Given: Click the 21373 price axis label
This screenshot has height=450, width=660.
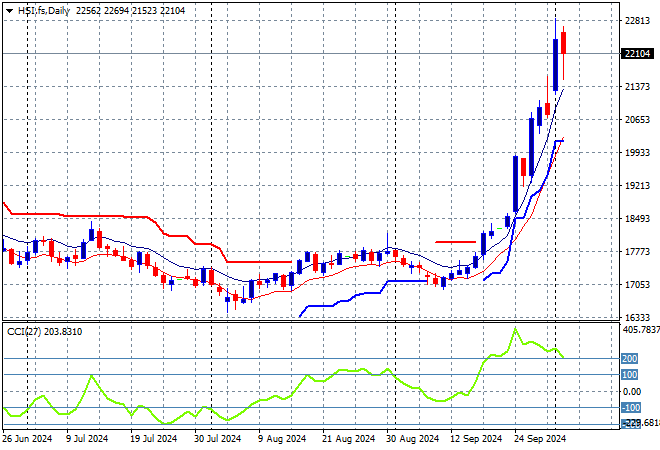Looking at the screenshot, I should [x=637, y=87].
